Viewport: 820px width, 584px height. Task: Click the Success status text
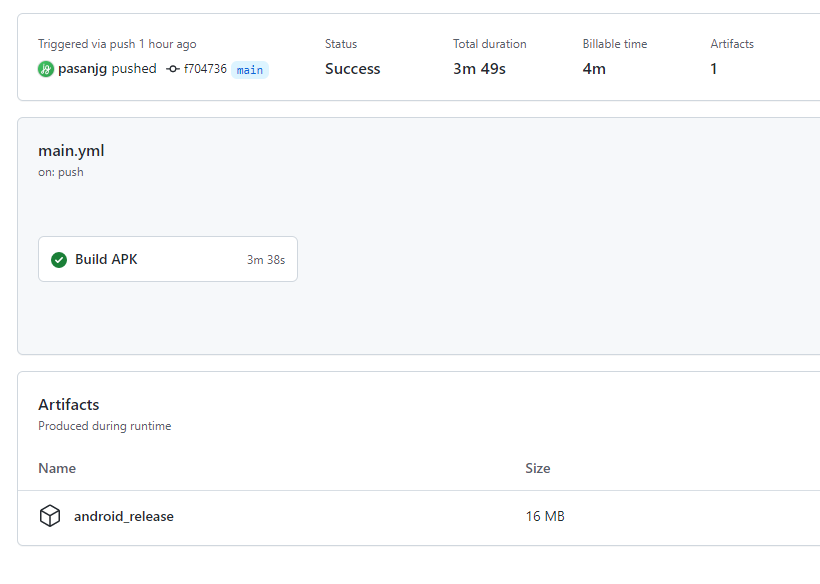click(352, 69)
